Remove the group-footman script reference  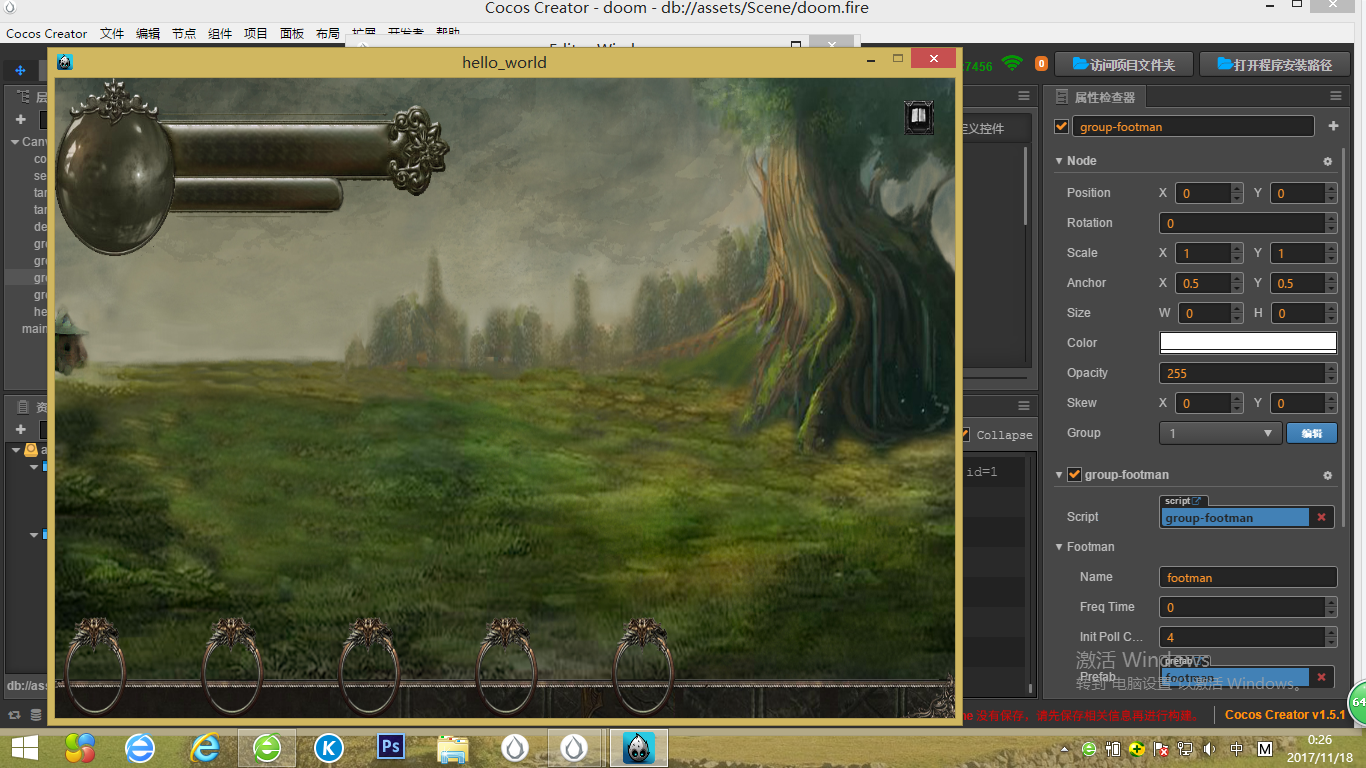[x=1321, y=517]
